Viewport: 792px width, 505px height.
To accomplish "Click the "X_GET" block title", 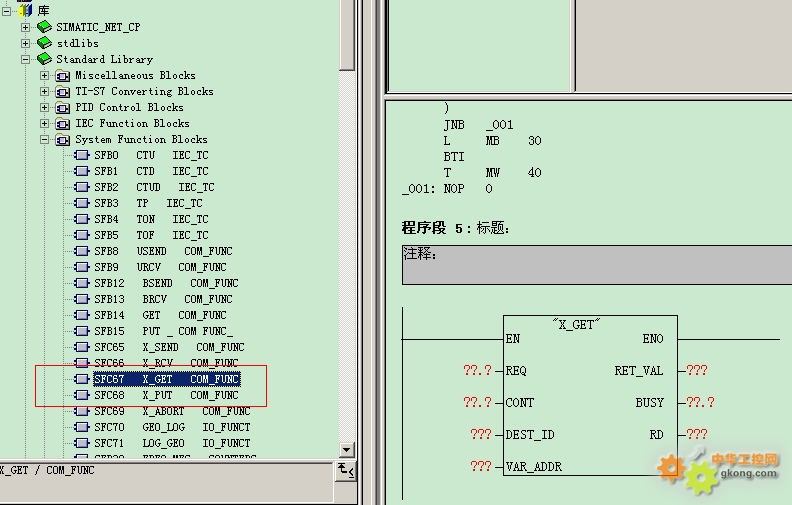I will pos(576,325).
